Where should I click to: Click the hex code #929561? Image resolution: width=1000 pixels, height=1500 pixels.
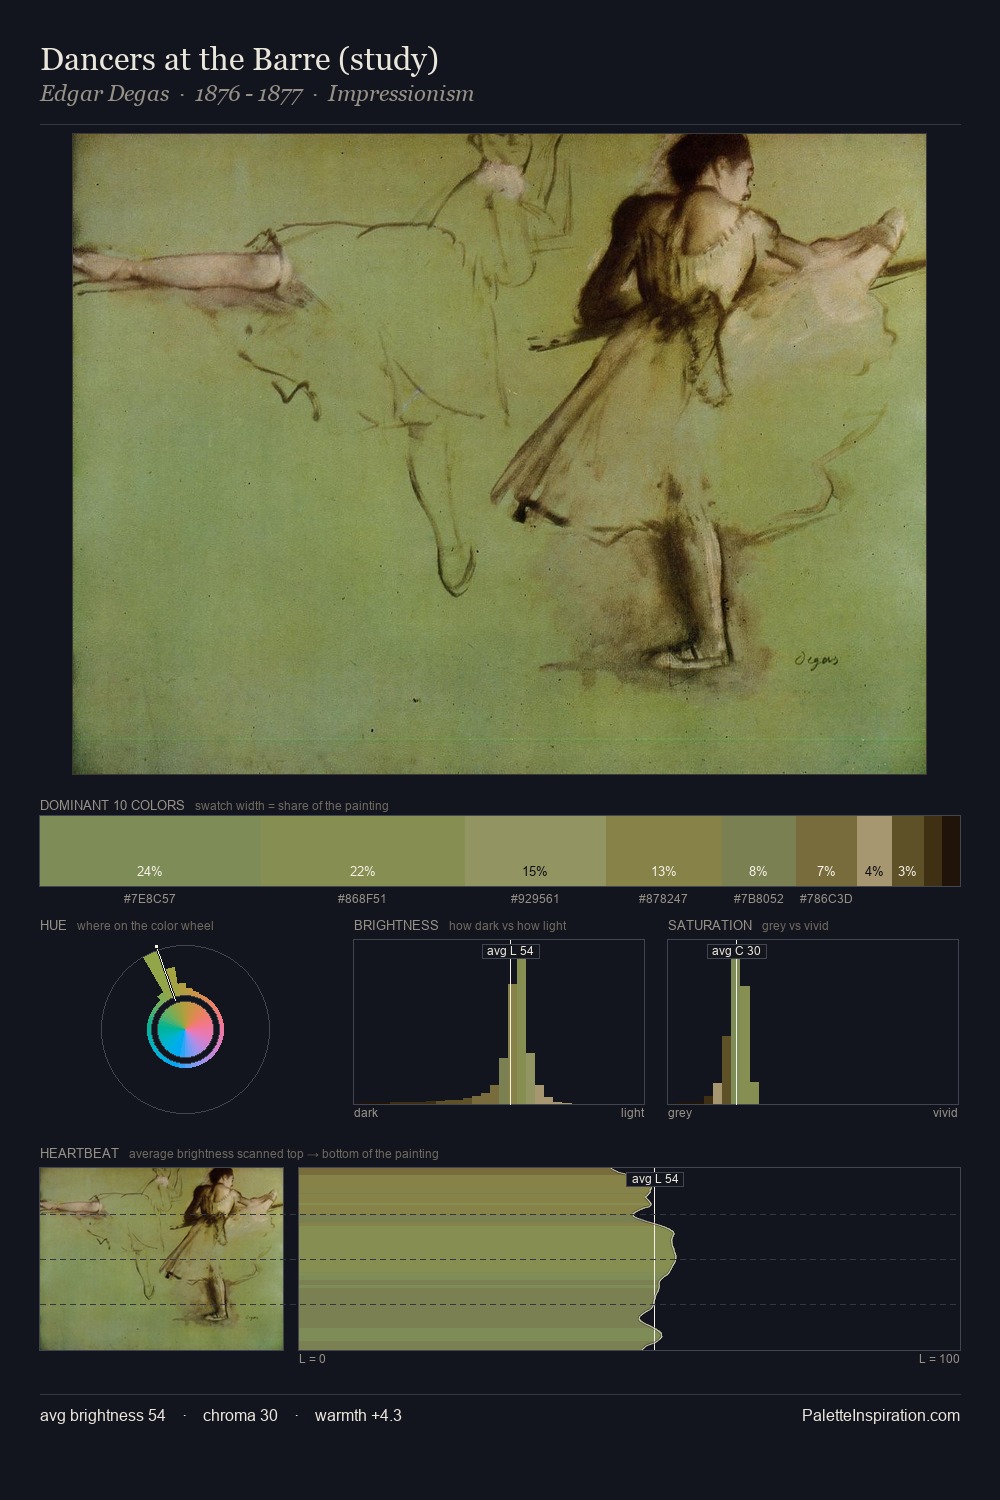point(535,899)
